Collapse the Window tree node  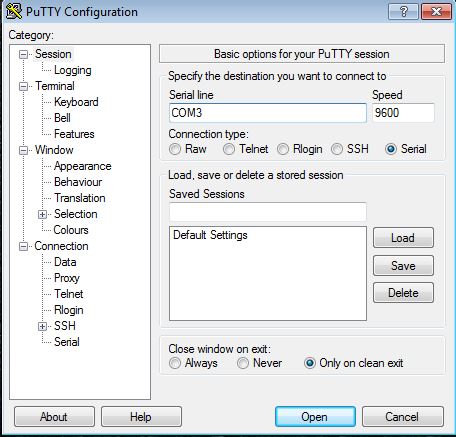click(x=23, y=150)
